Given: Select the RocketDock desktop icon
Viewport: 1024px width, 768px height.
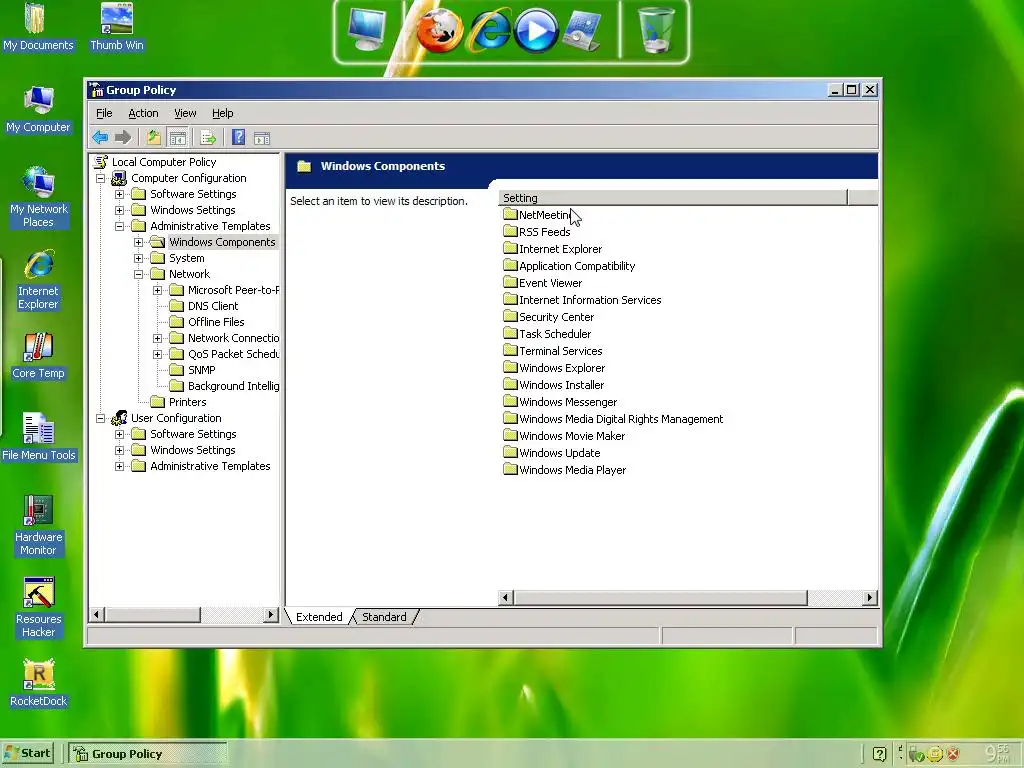Looking at the screenshot, I should pyautogui.click(x=39, y=683).
